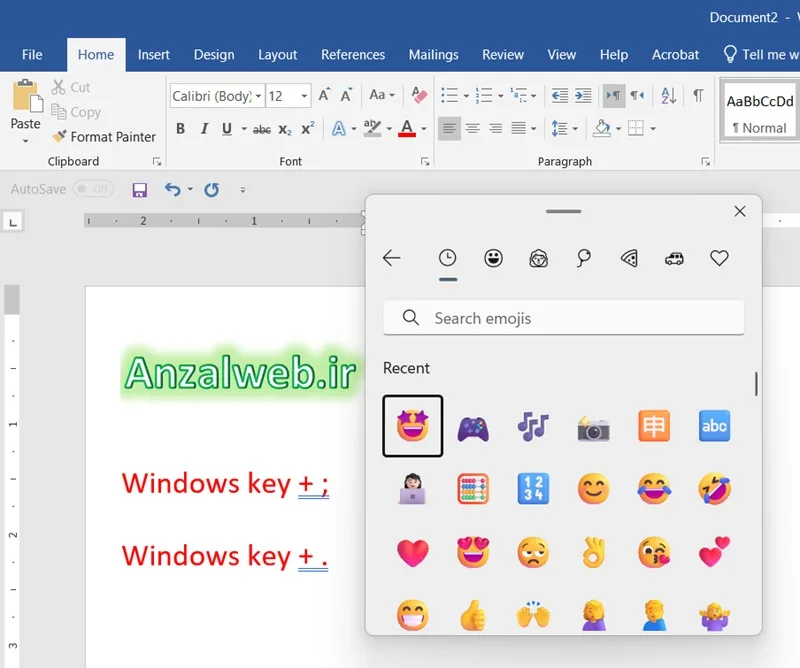Toggle right-to-left text direction
Image resolution: width=800 pixels, height=668 pixels.
coord(637,95)
